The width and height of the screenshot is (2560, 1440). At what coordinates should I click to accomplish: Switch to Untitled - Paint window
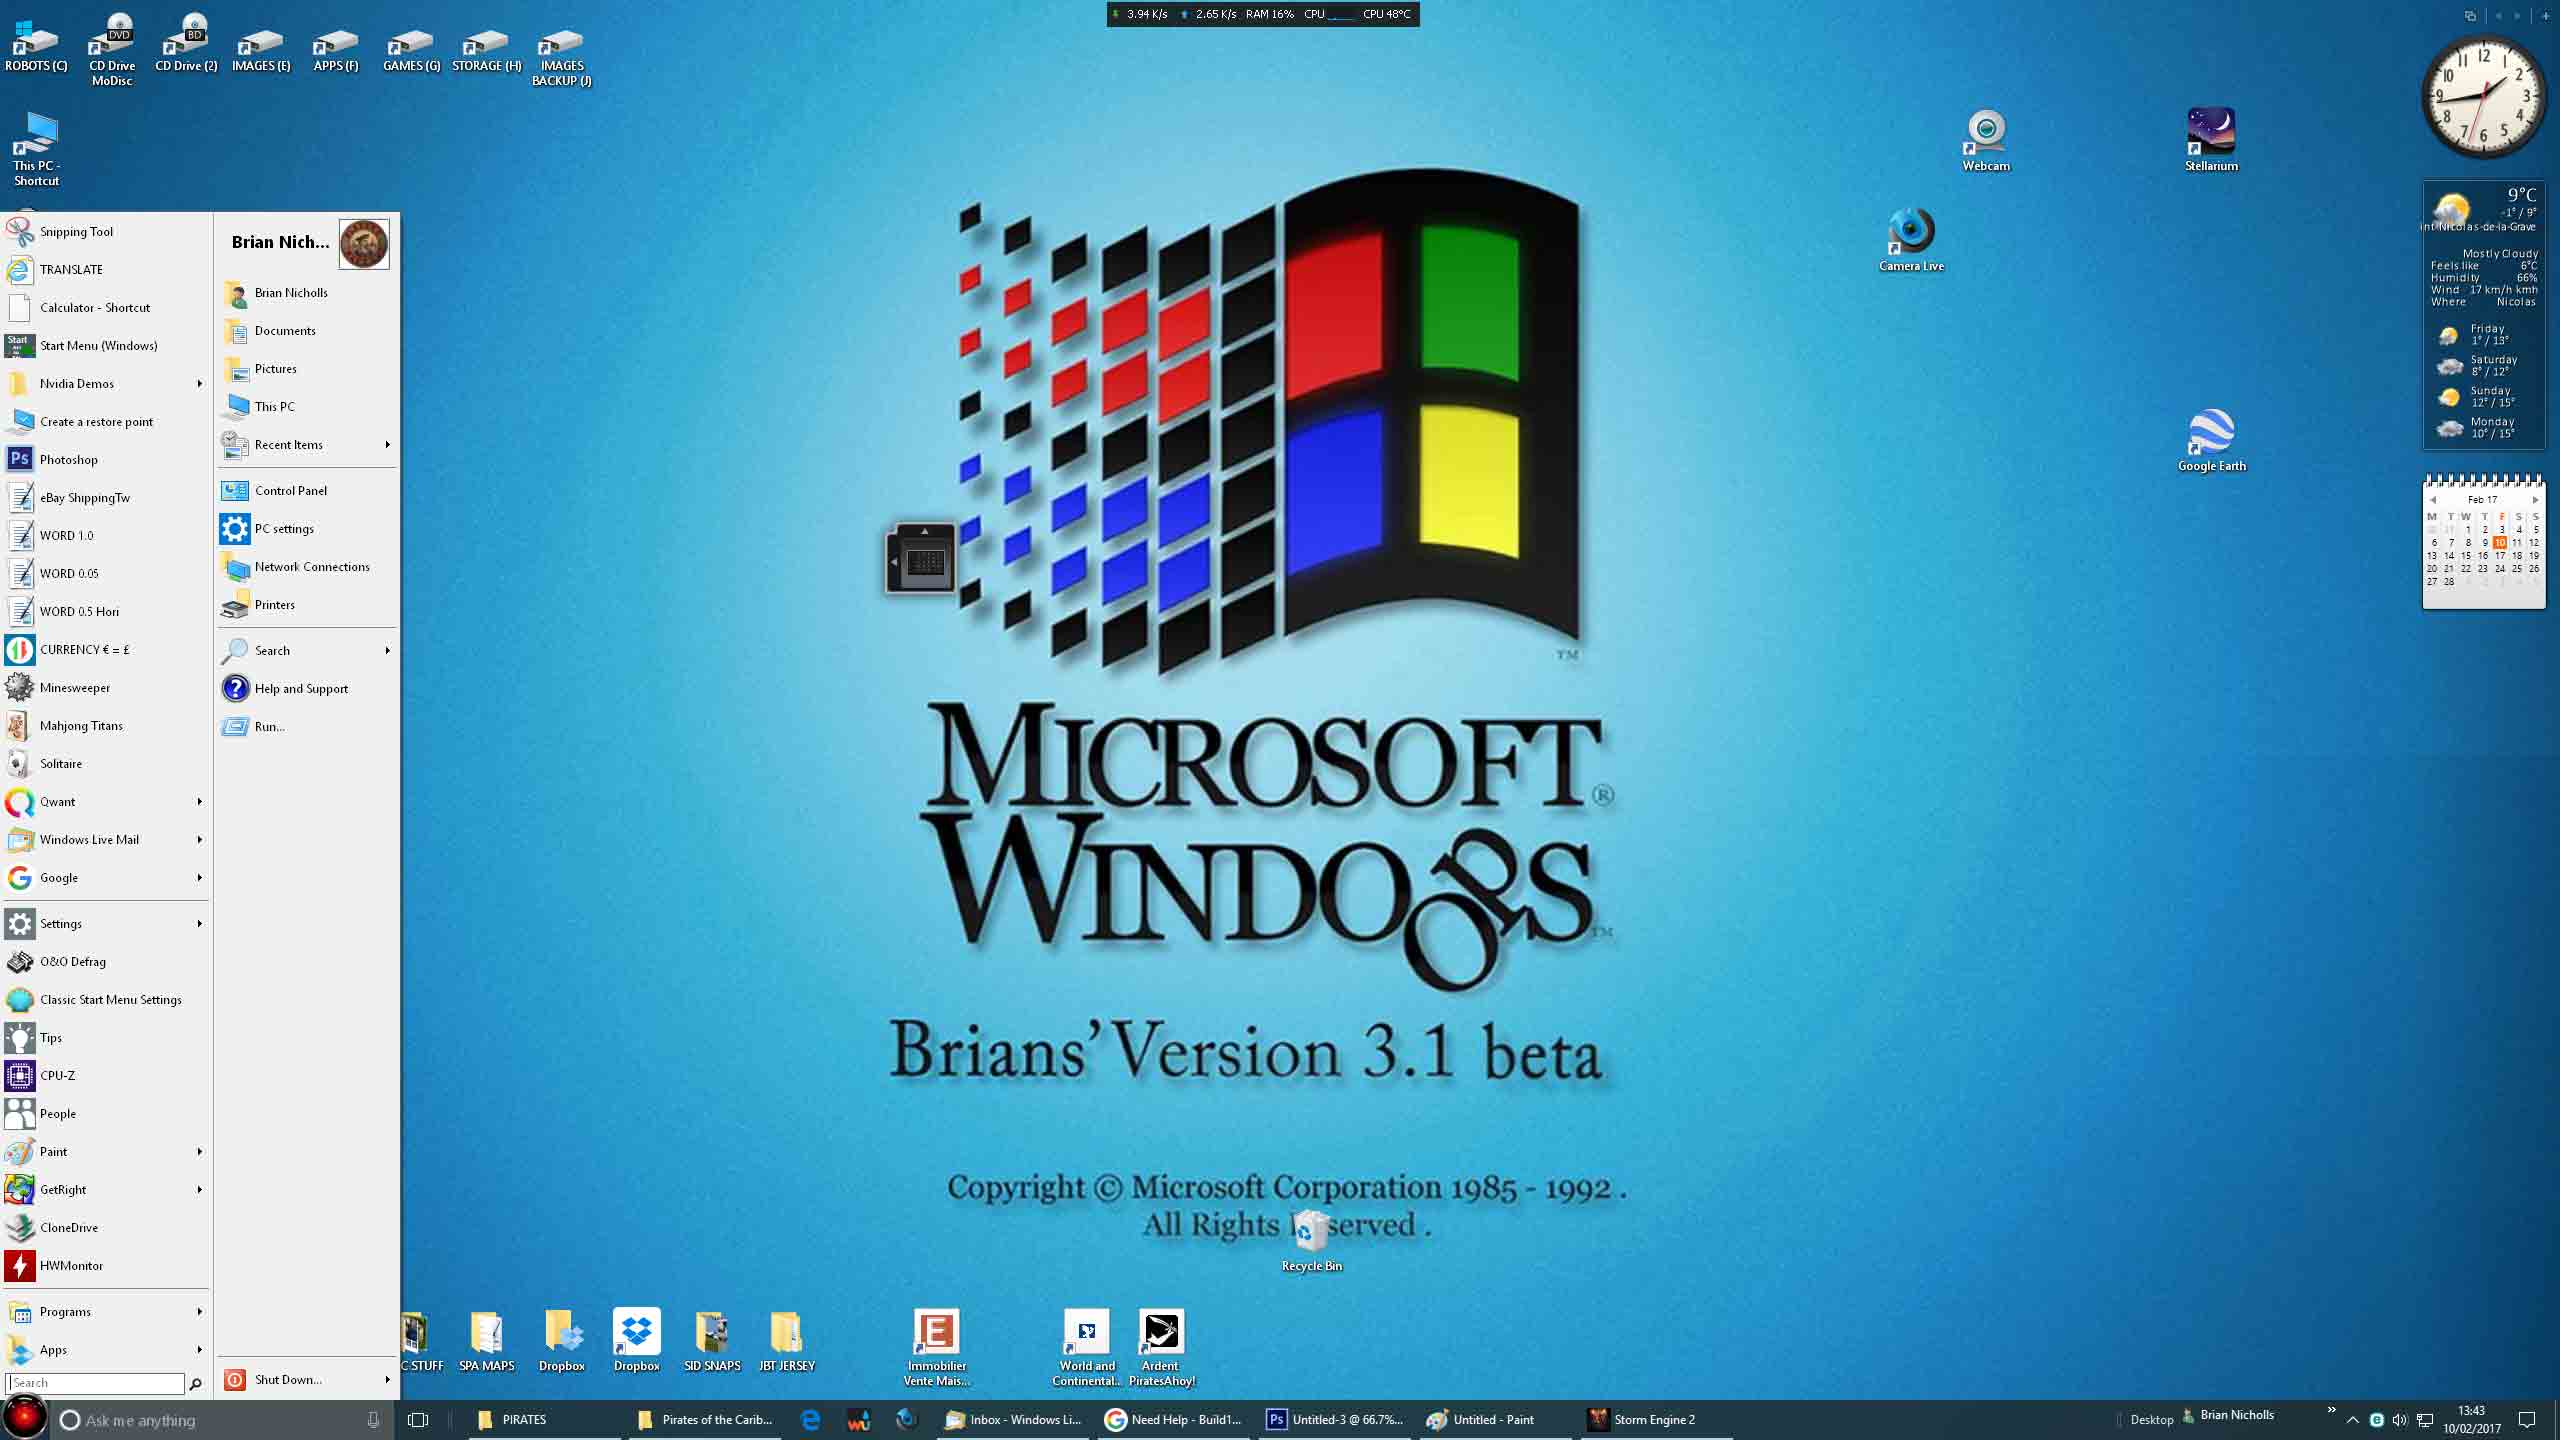(1494, 1419)
